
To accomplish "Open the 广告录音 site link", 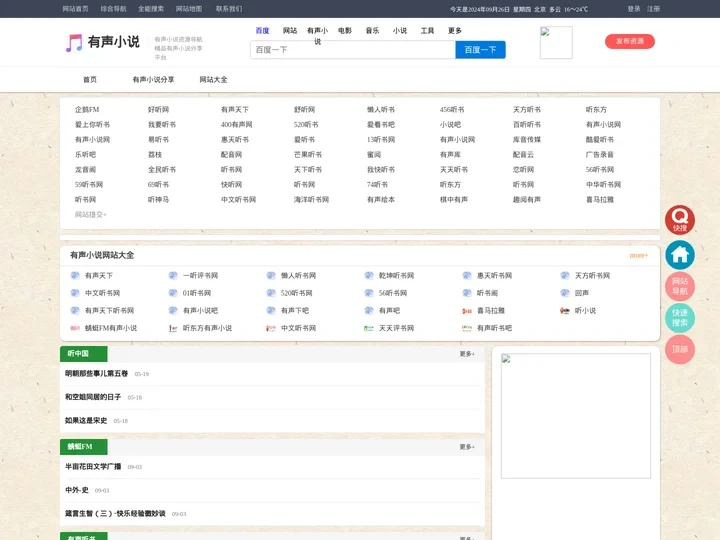I will click(600, 154).
